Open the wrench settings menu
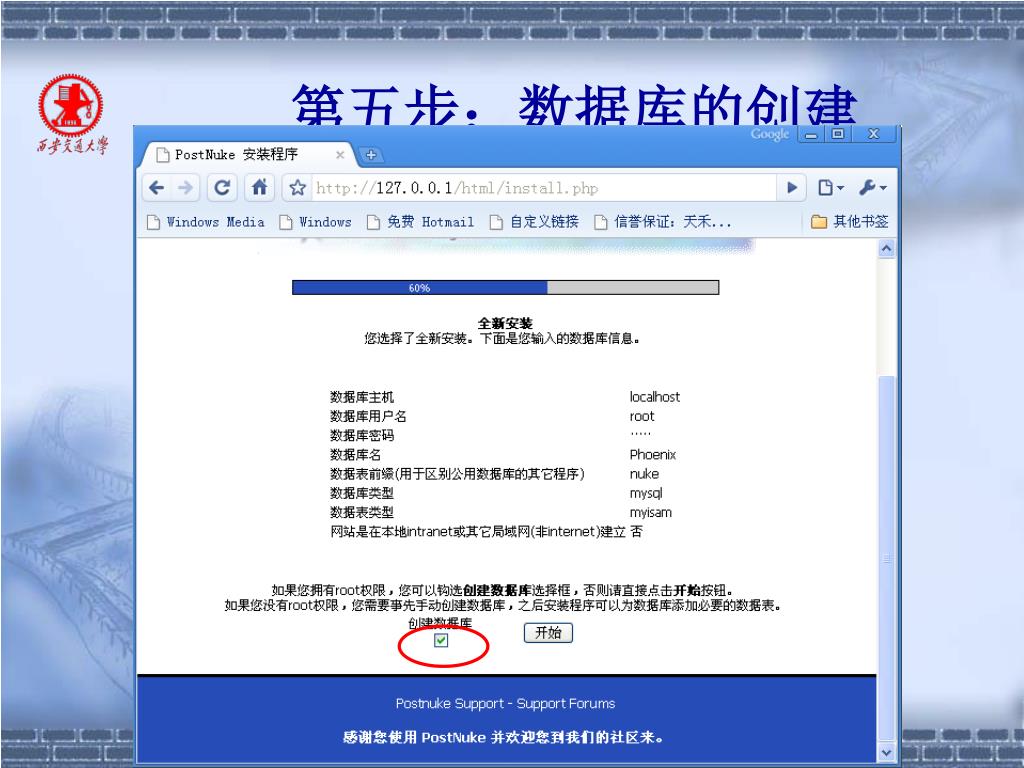The image size is (1024, 768). (x=872, y=188)
